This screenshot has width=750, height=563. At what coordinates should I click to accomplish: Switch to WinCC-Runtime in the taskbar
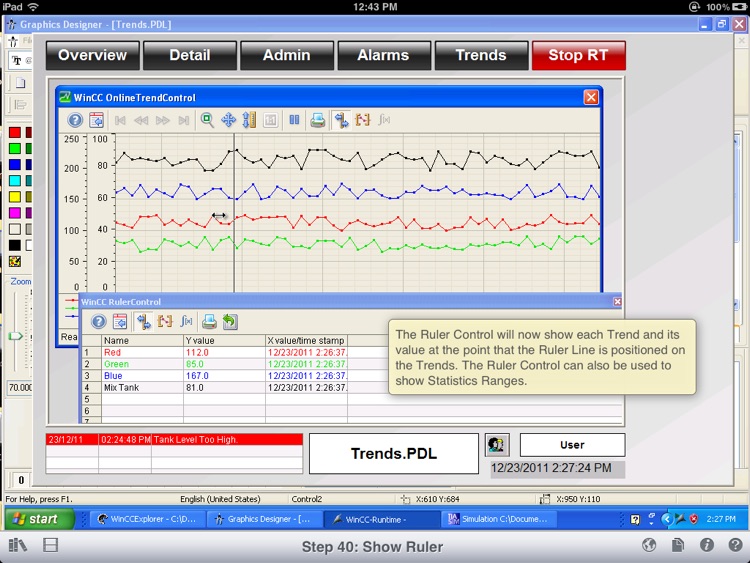(381, 519)
